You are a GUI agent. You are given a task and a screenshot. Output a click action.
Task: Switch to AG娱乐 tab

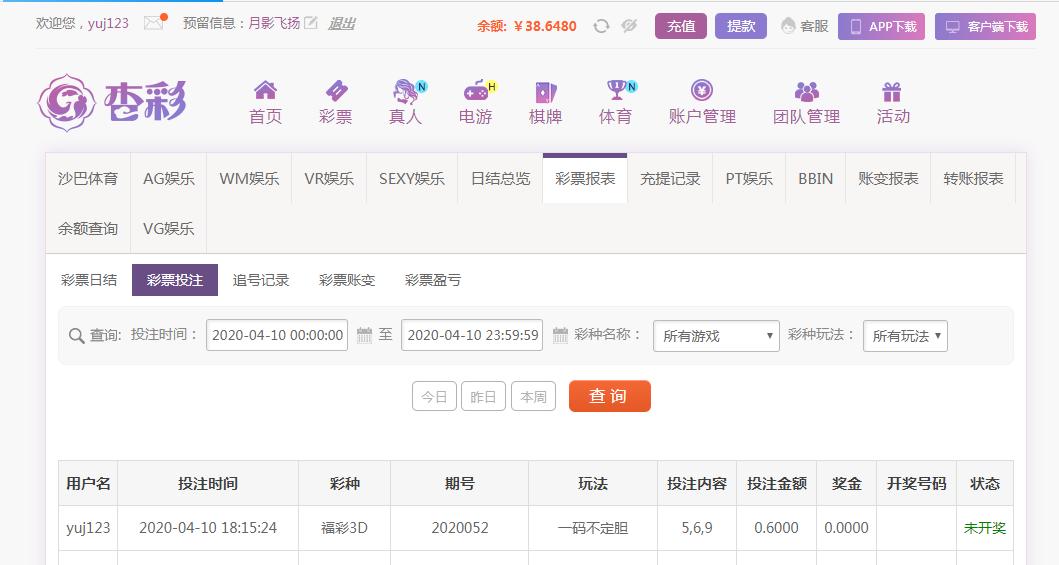[169, 179]
